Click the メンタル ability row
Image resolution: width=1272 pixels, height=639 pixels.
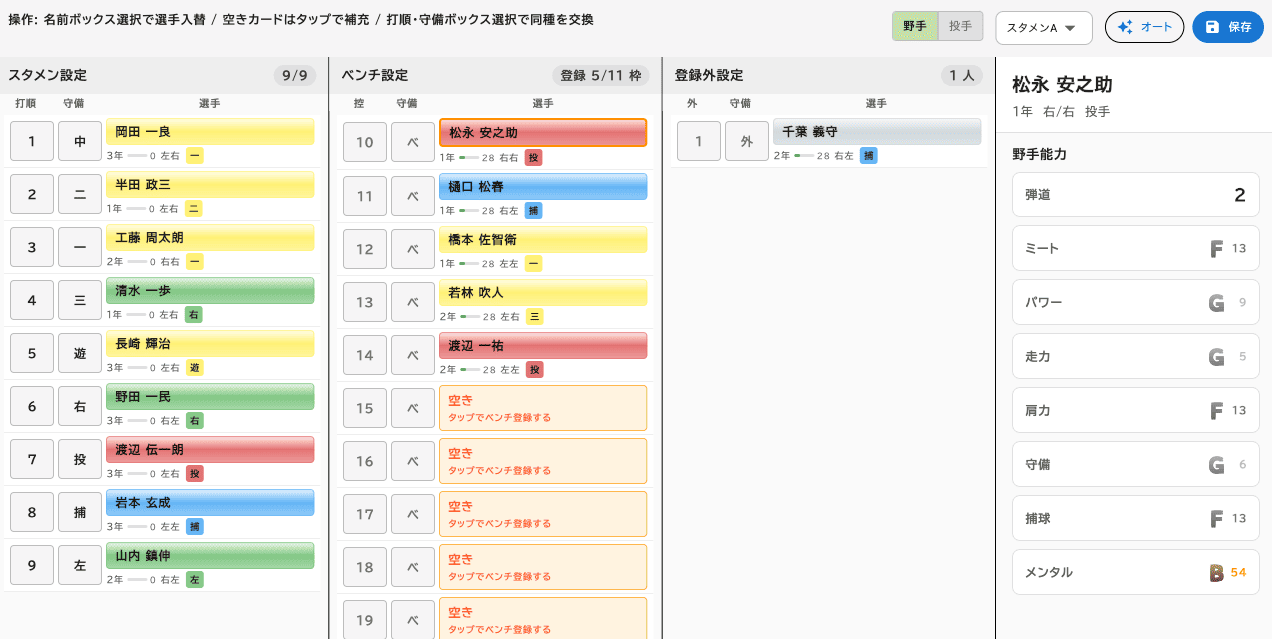point(1135,572)
